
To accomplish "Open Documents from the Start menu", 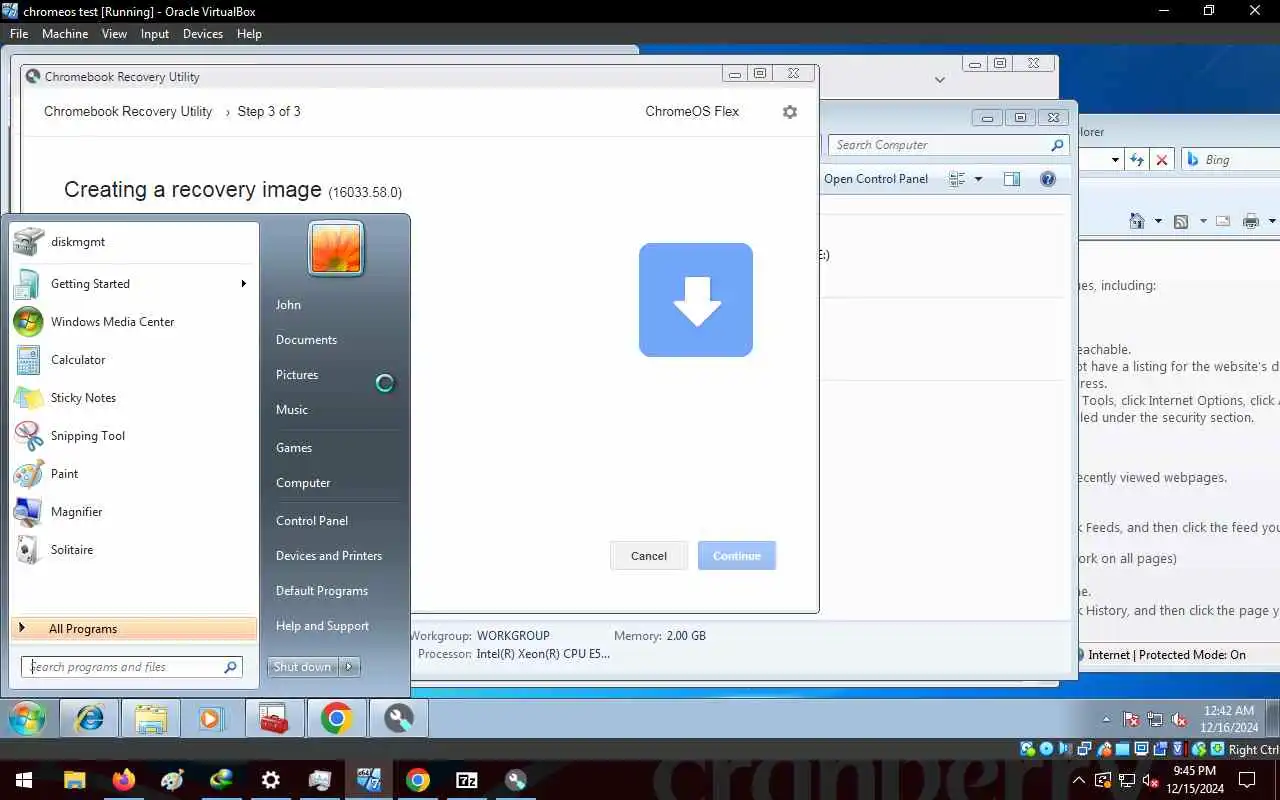I will [306, 340].
